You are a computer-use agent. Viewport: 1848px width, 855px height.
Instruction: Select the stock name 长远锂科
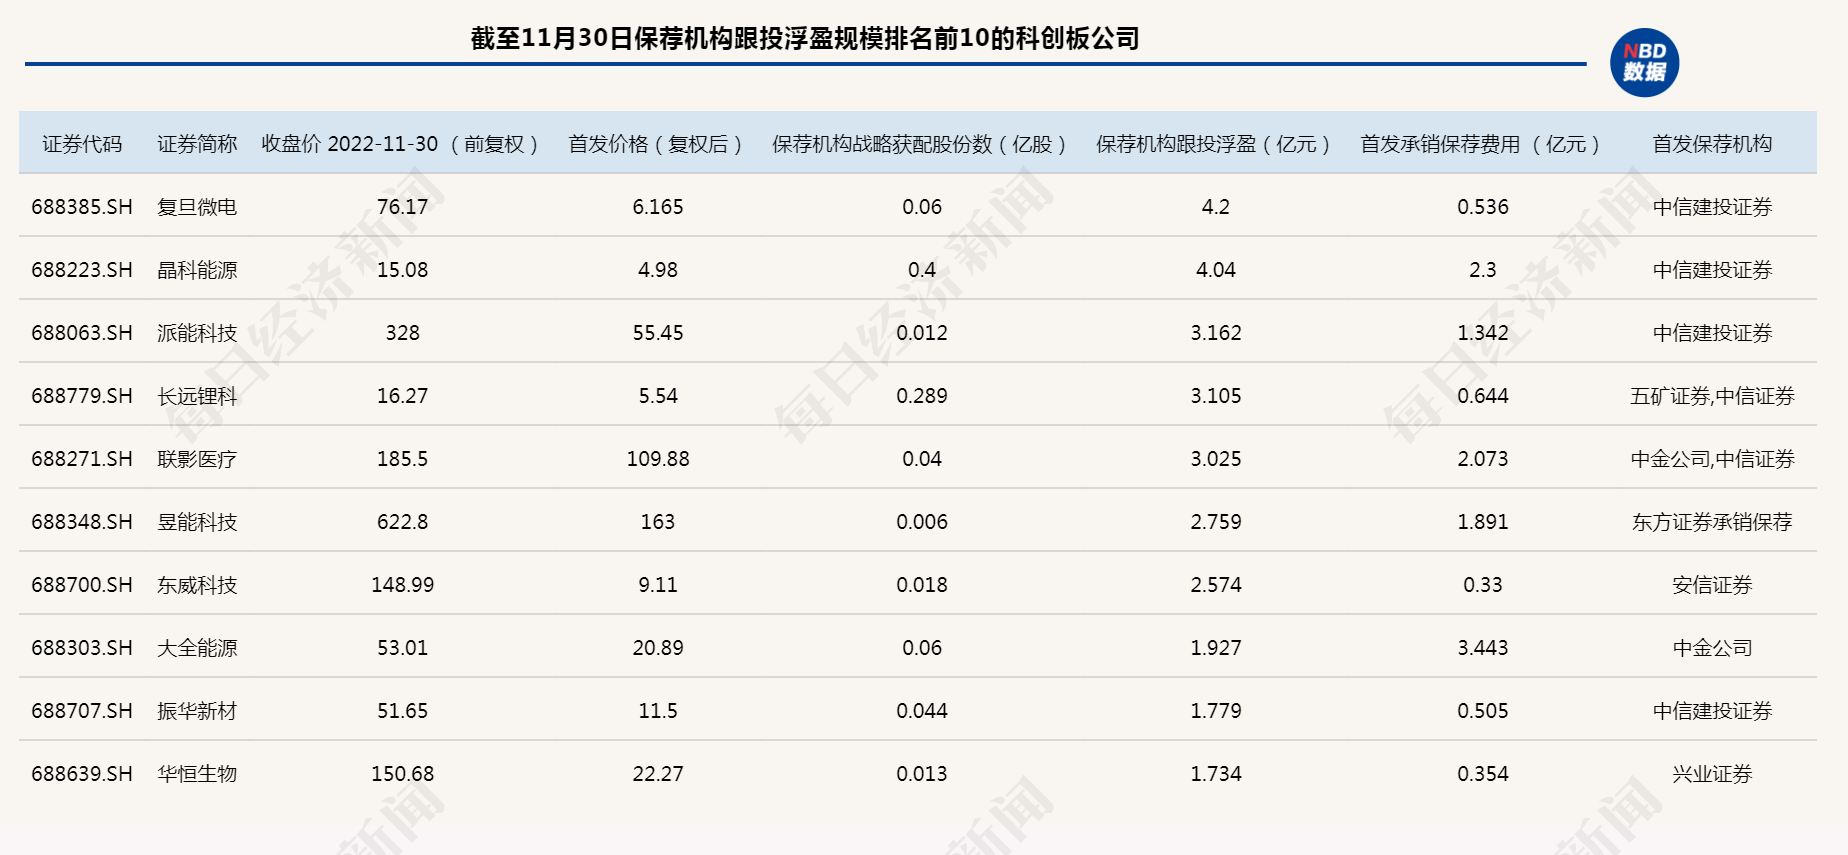click(197, 396)
